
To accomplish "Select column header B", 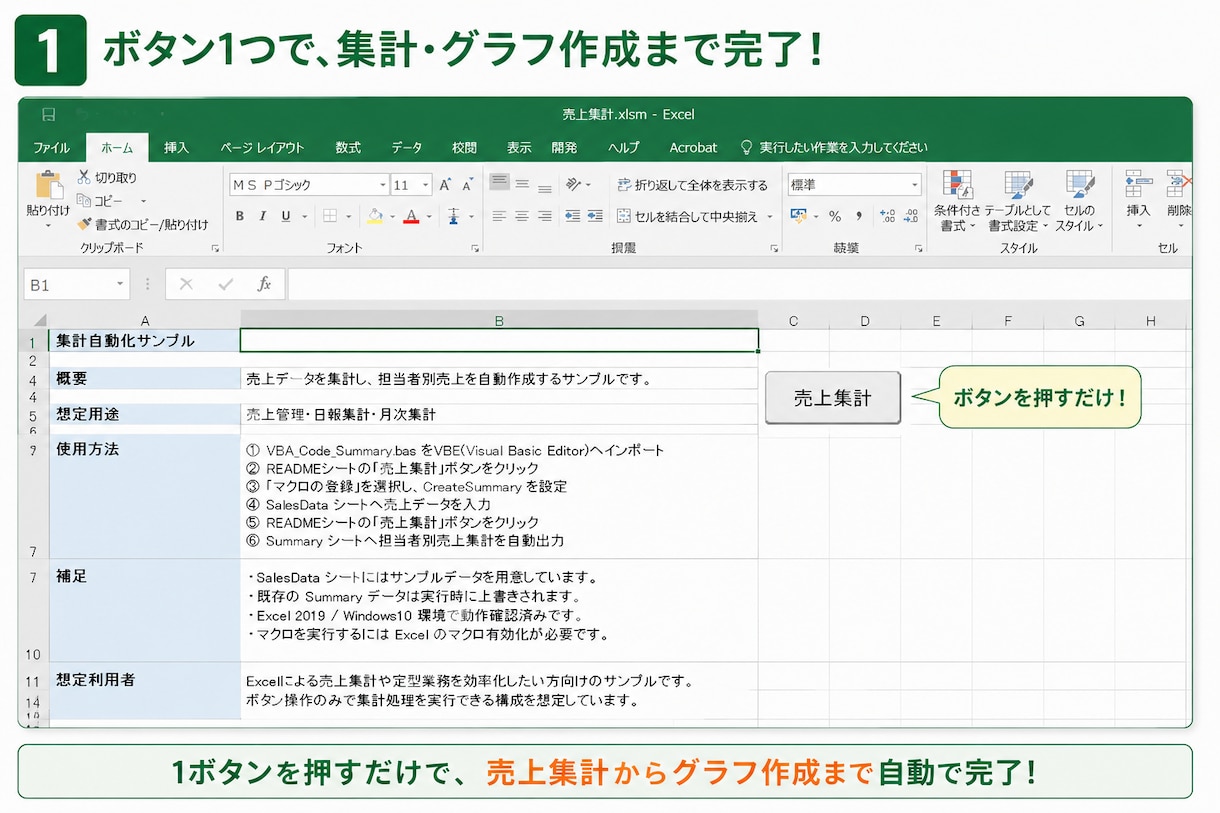I will (x=499, y=320).
